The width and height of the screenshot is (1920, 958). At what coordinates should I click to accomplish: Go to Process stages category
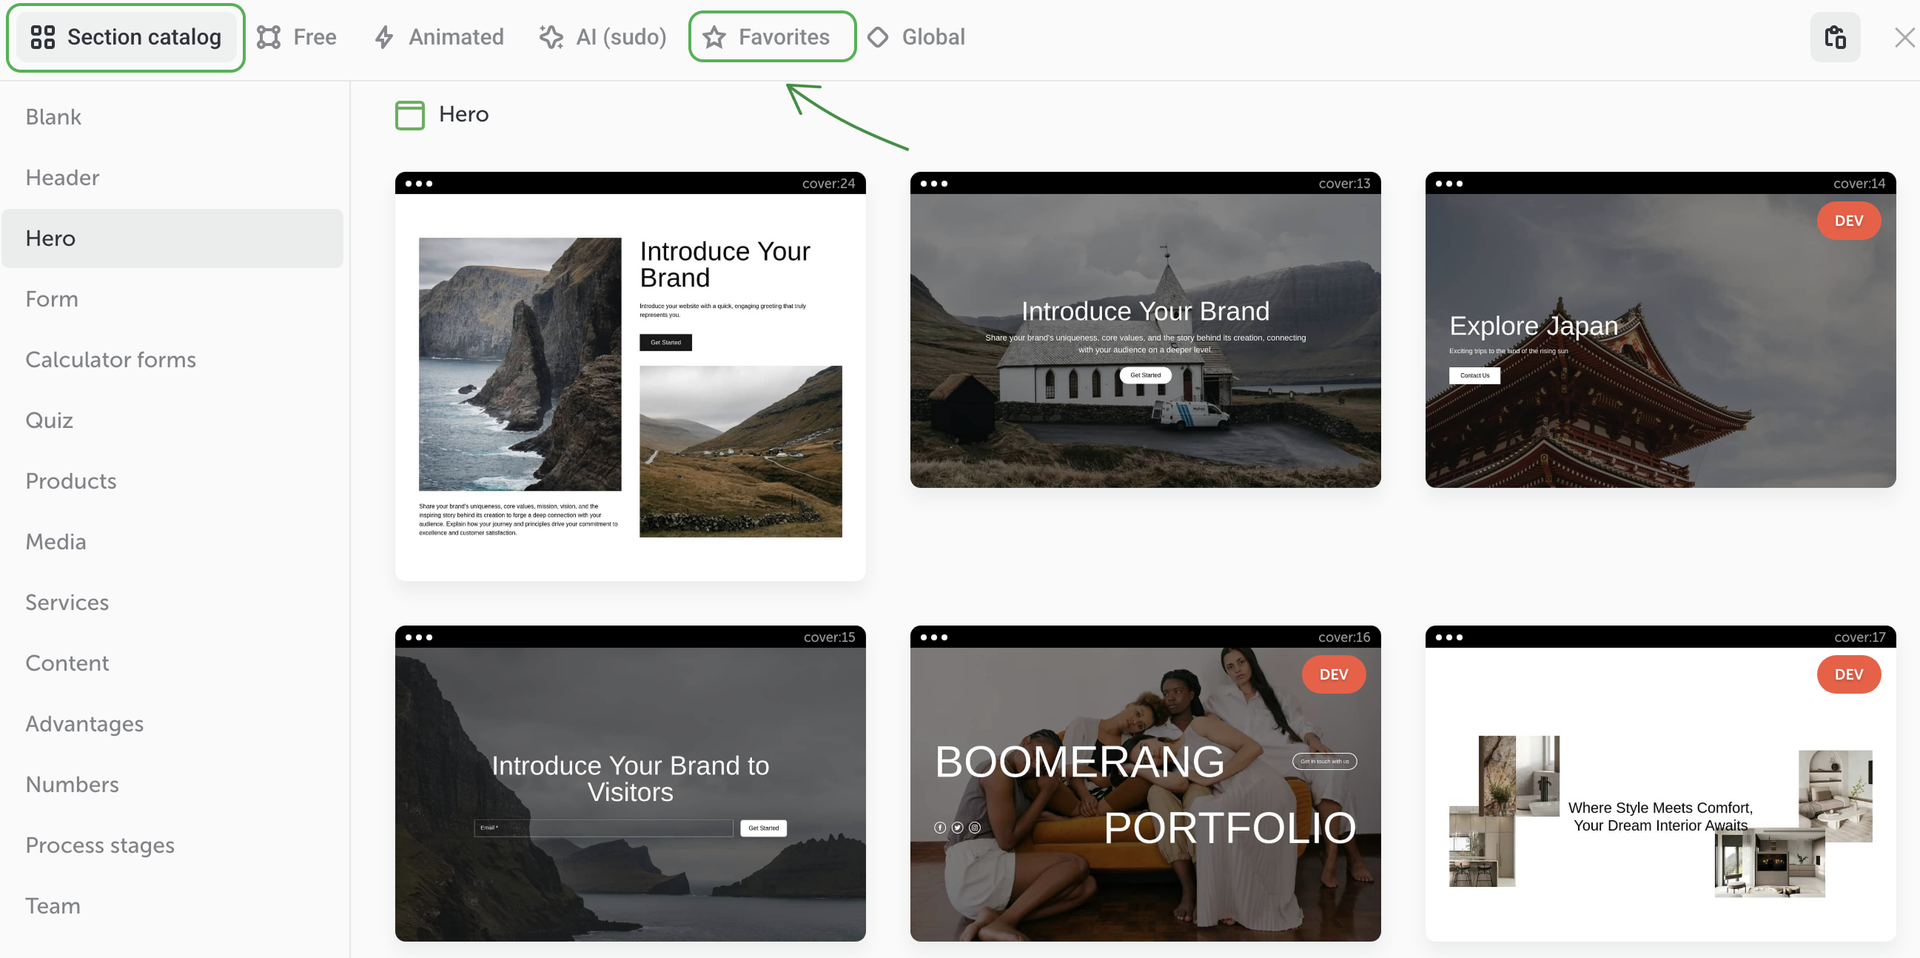coord(100,846)
